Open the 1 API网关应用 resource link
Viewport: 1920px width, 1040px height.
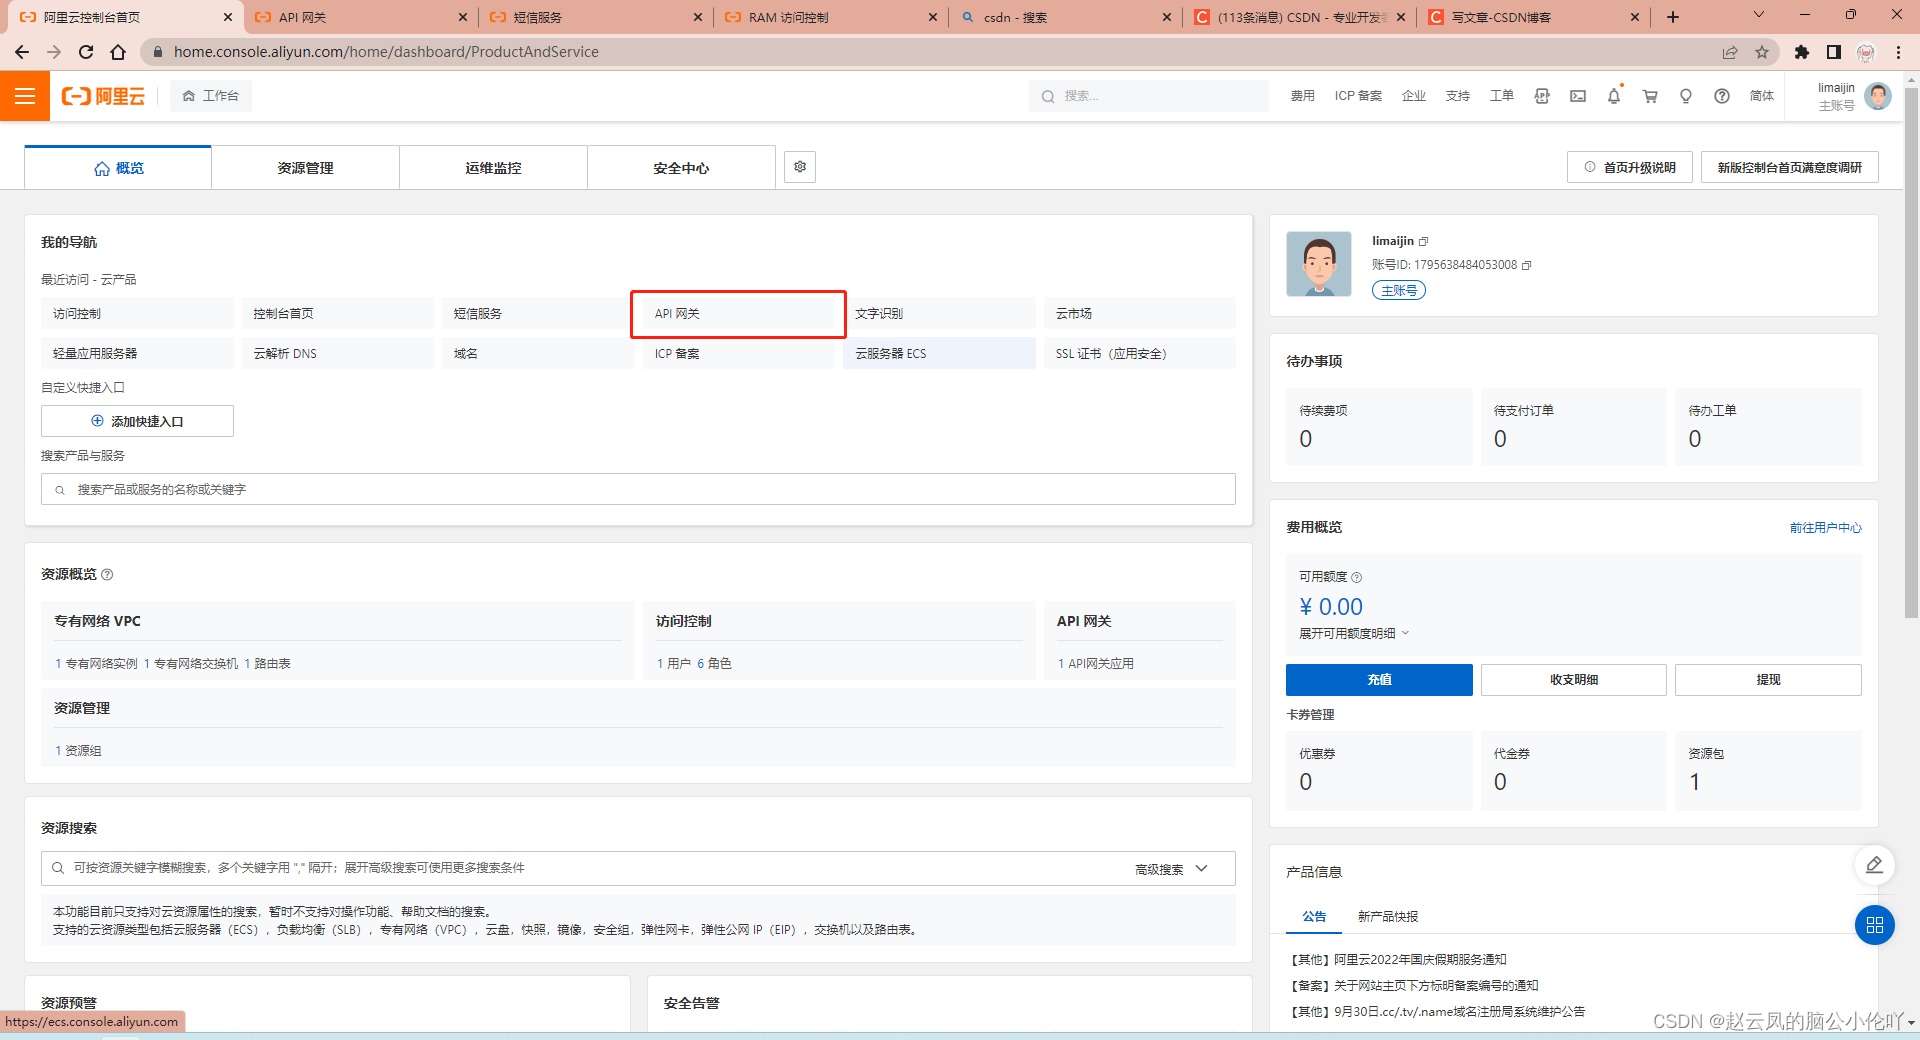click(x=1095, y=663)
